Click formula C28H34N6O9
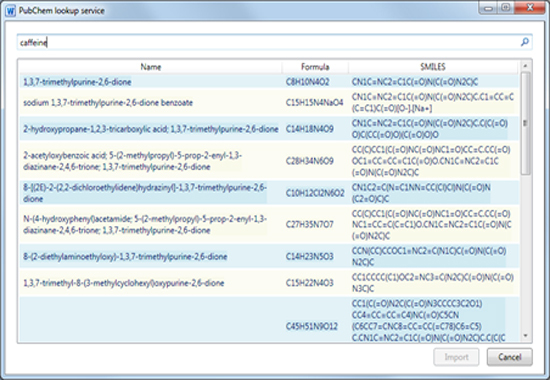 click(309, 161)
